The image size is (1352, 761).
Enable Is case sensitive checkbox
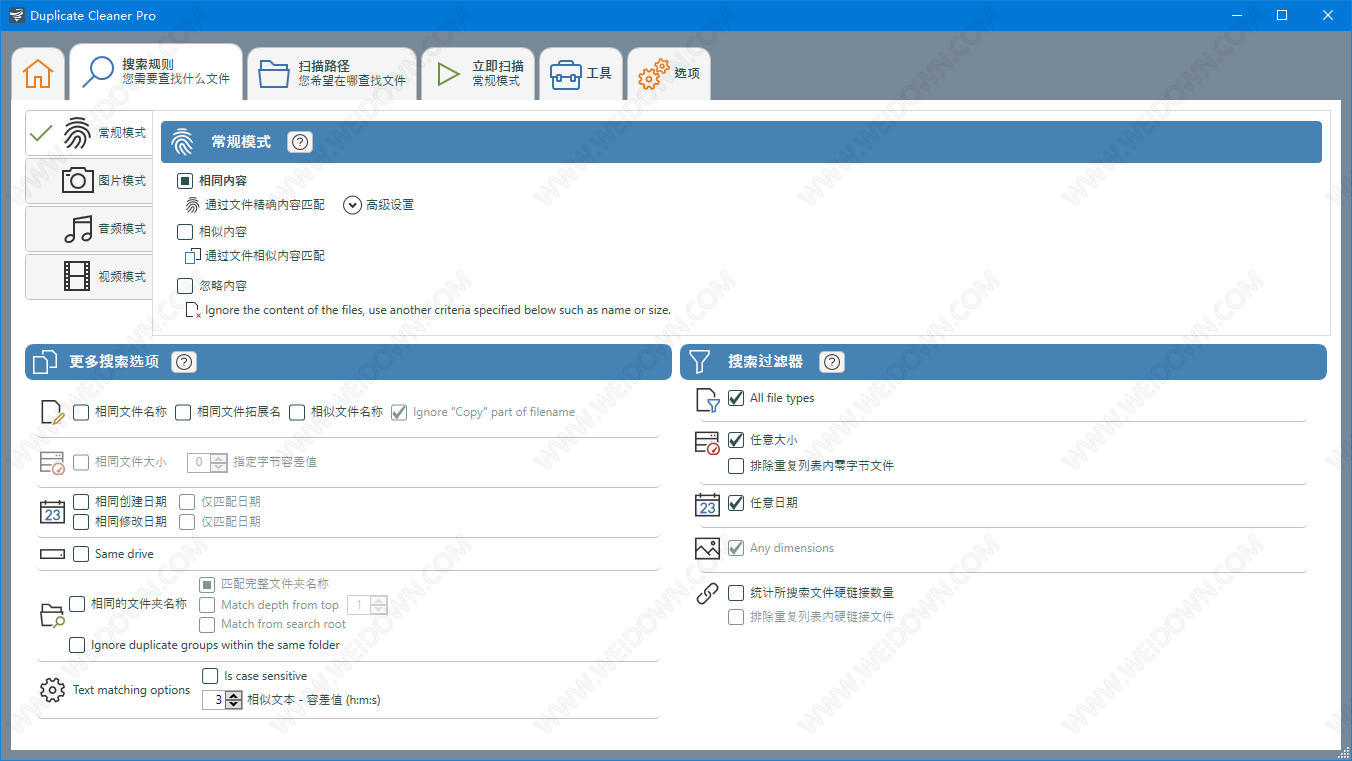(210, 677)
